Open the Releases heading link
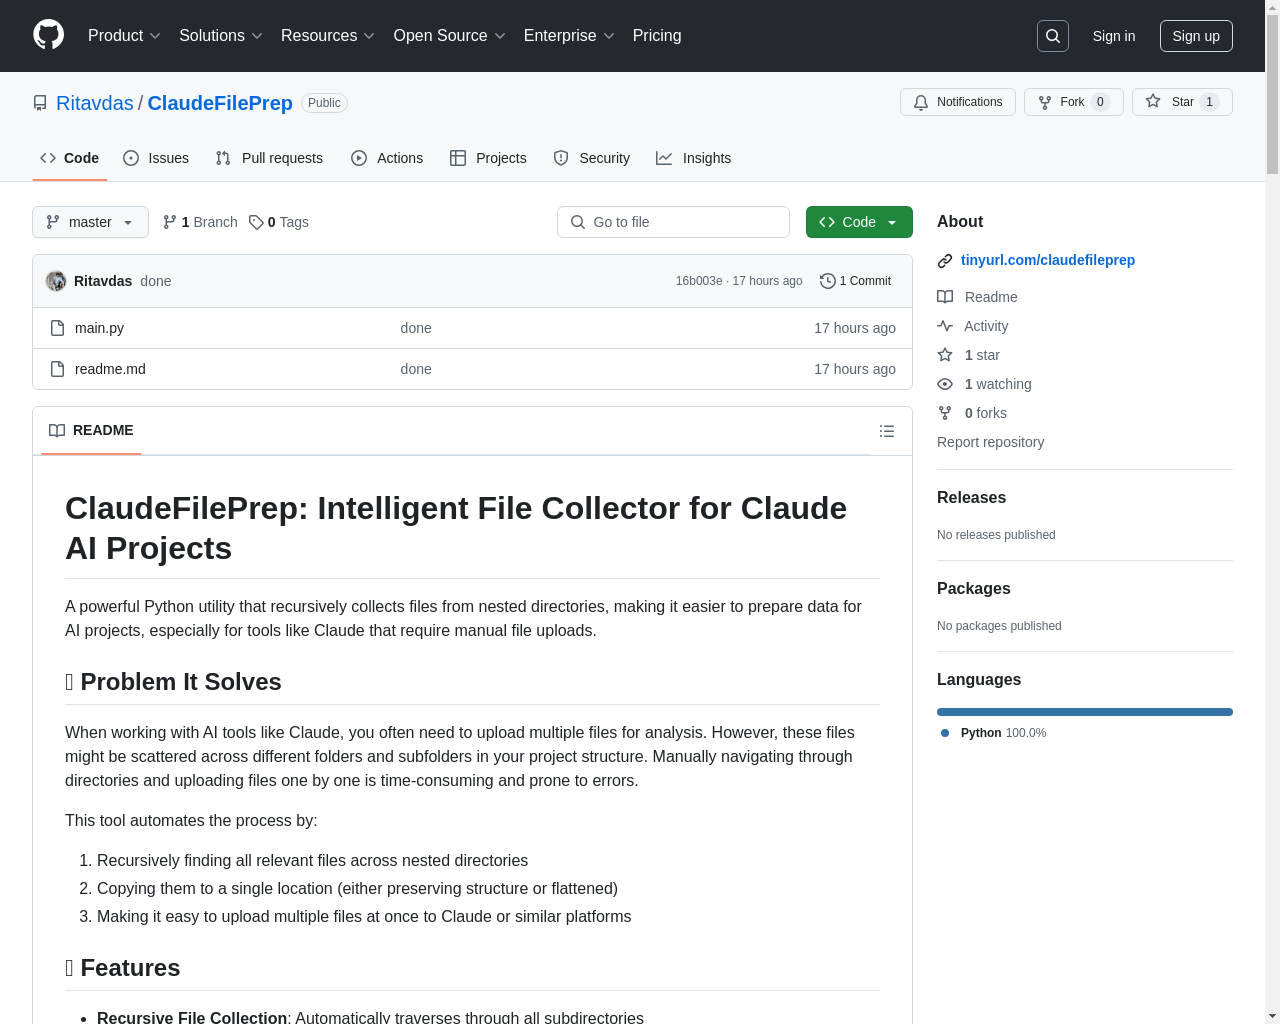This screenshot has width=1280, height=1024. coord(971,497)
